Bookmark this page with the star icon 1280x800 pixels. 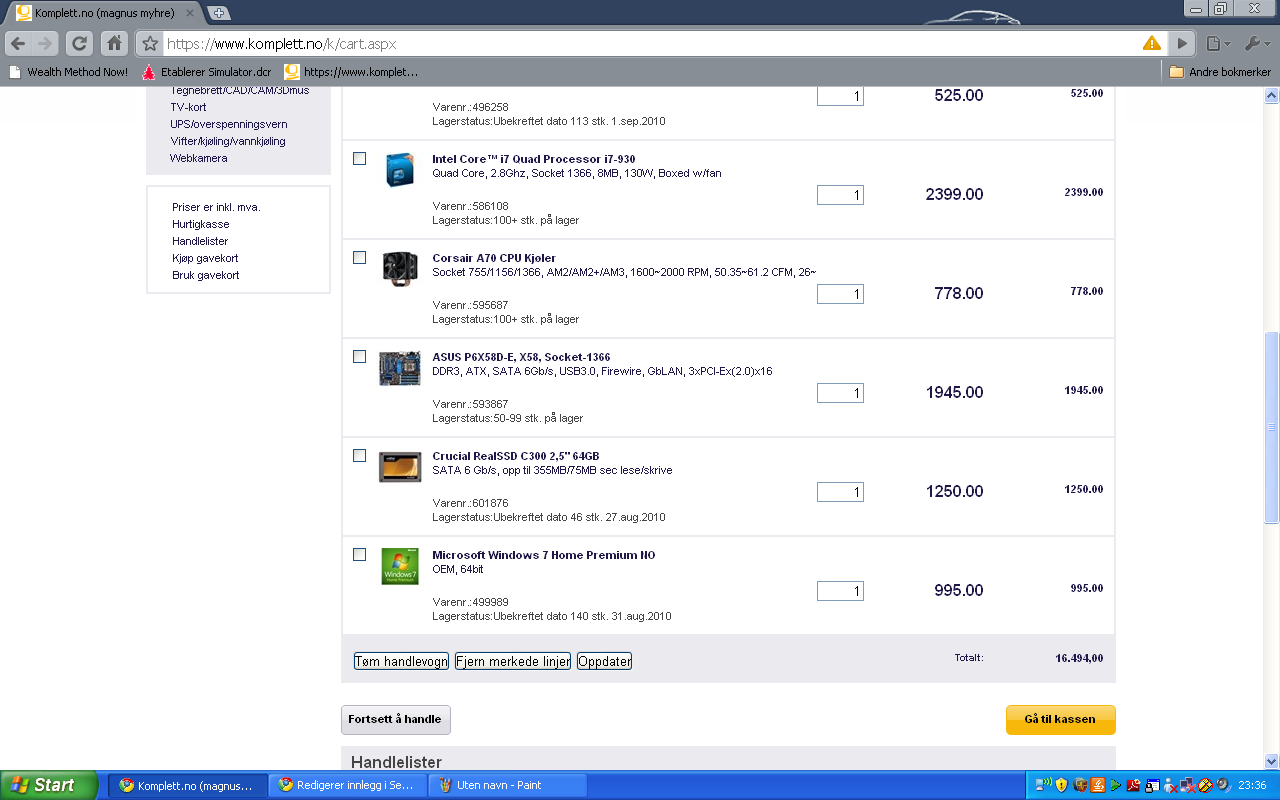pos(150,44)
